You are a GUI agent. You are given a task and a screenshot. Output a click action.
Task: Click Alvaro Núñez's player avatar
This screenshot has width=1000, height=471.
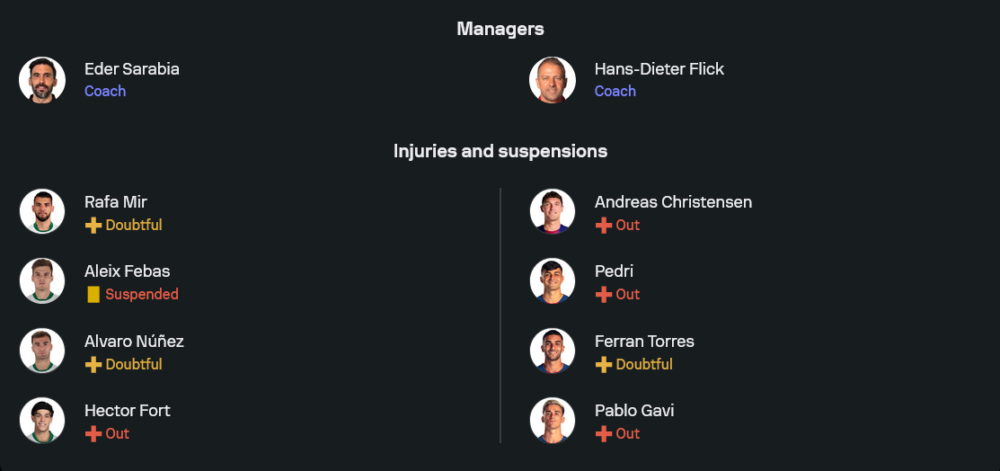click(42, 351)
